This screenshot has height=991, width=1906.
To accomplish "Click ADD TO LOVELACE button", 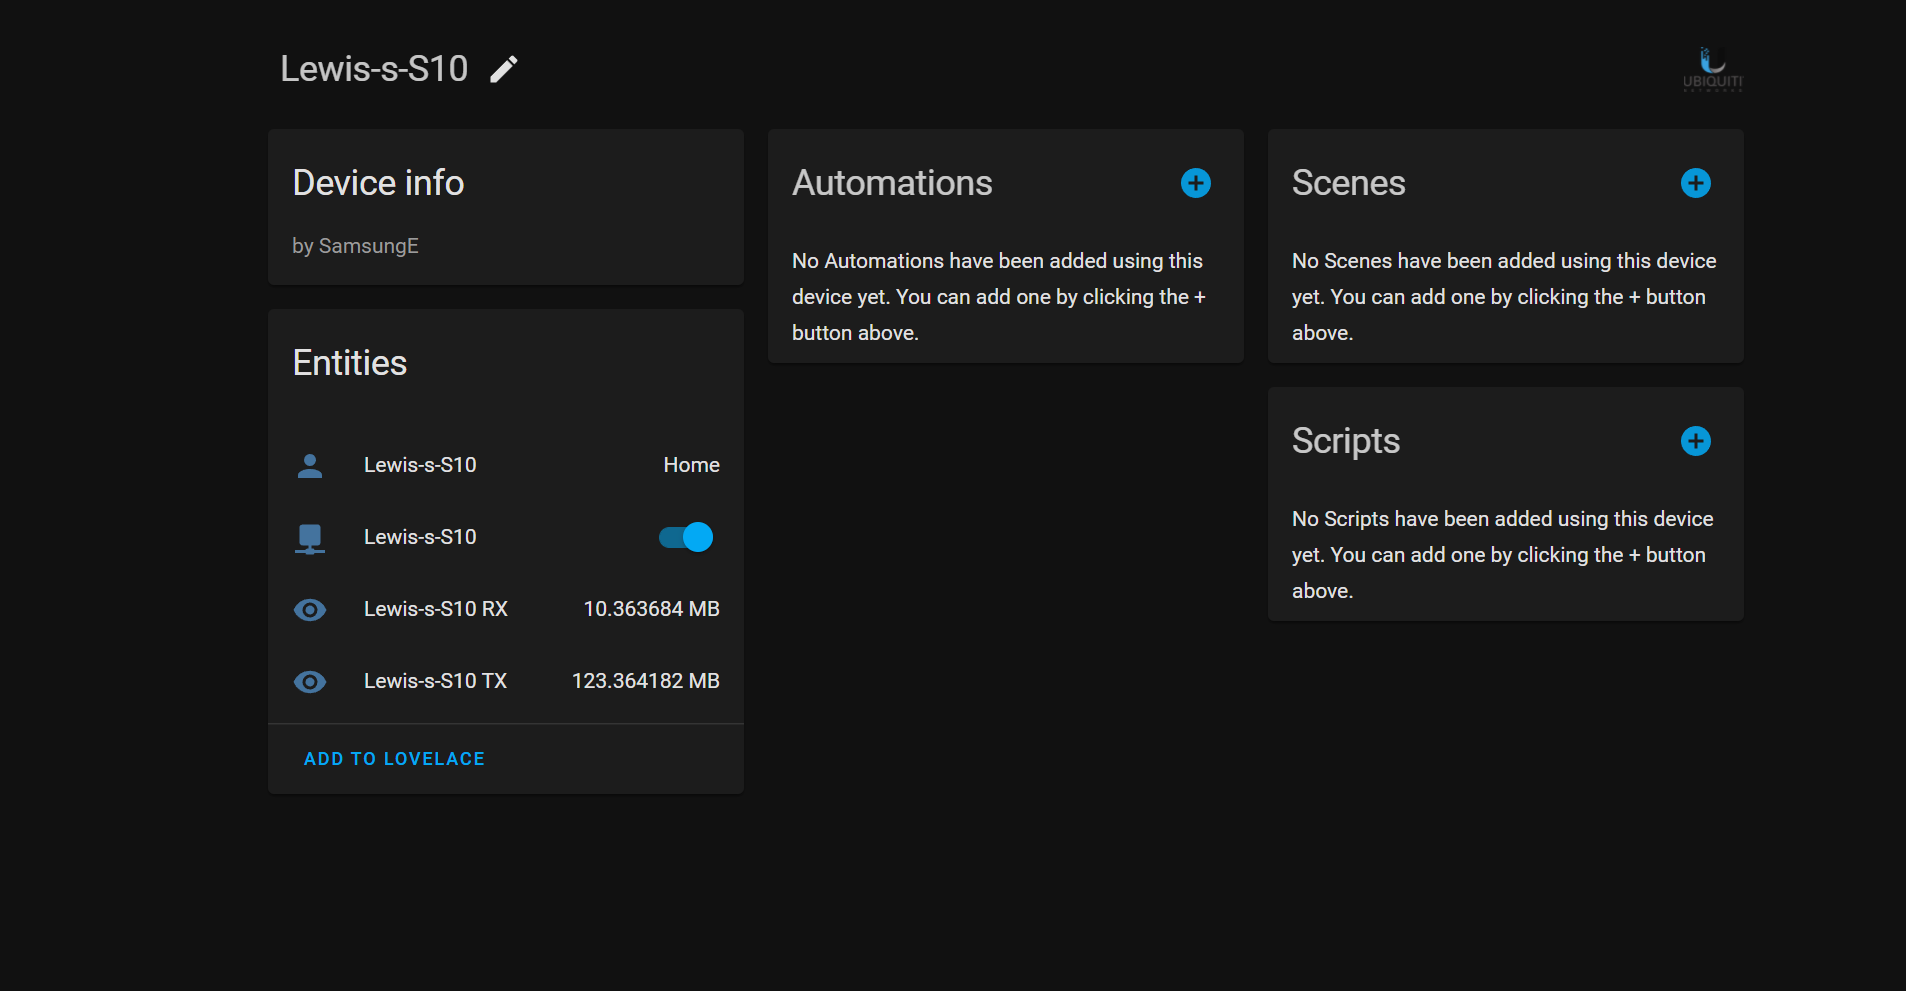I will pyautogui.click(x=394, y=759).
